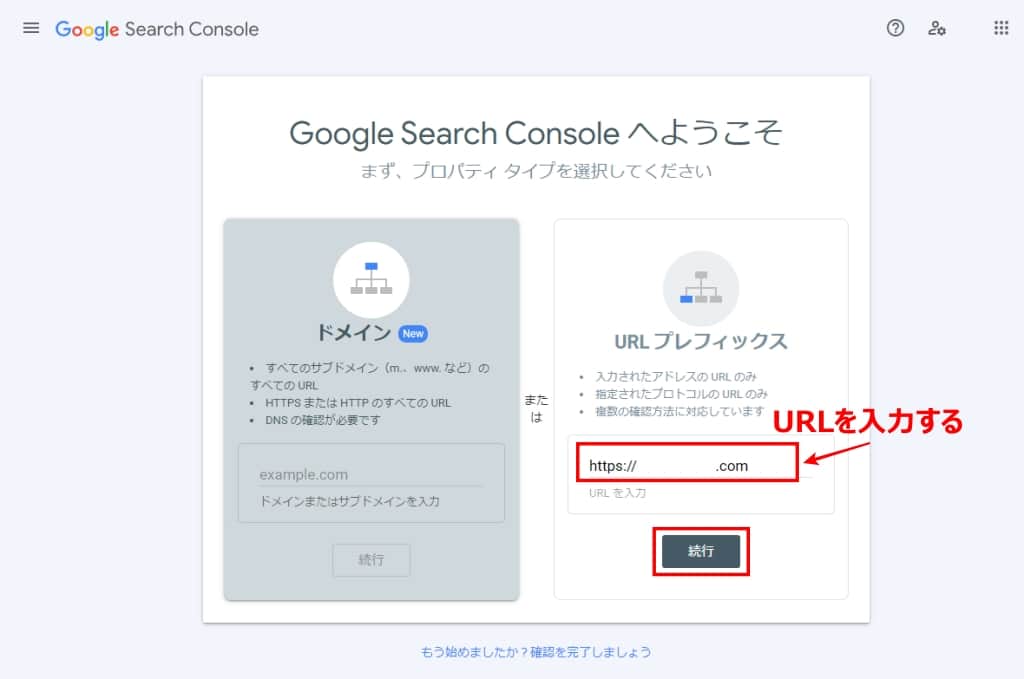The width and height of the screenshot is (1024, 679).
Task: Click the DNS の確認が必要です bullet
Action: point(323,420)
